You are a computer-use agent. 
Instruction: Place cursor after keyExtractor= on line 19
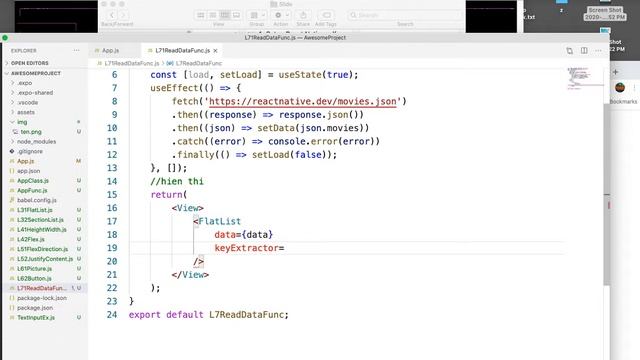[x=284, y=248]
